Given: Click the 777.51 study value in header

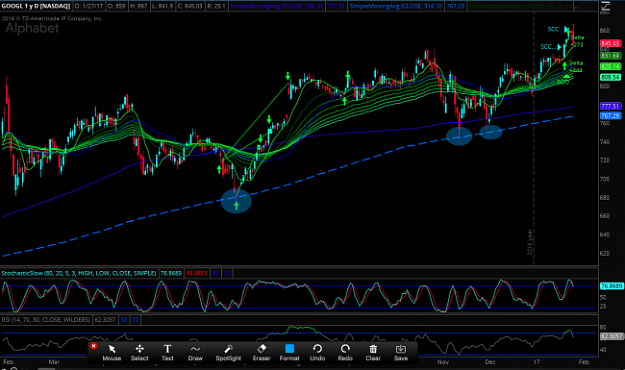Looking at the screenshot, I should (x=336, y=6).
